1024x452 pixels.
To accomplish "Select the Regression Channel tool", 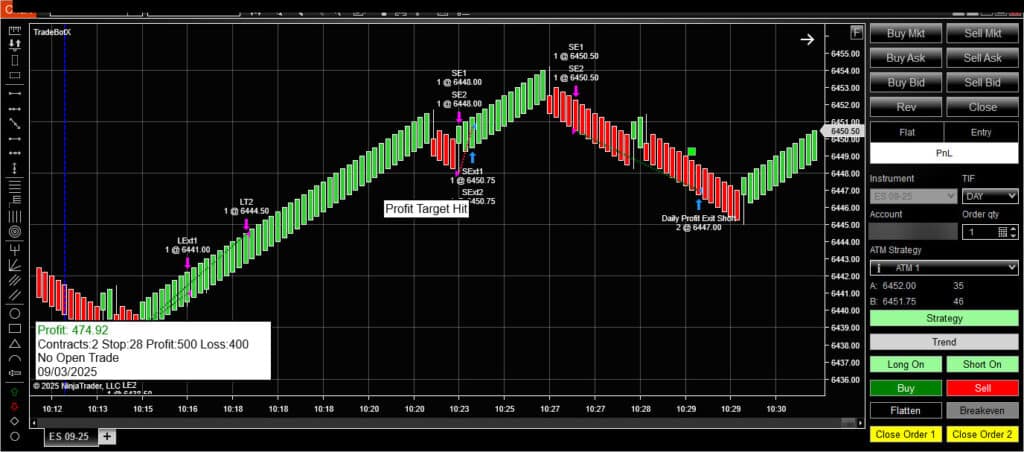I will 14,280.
